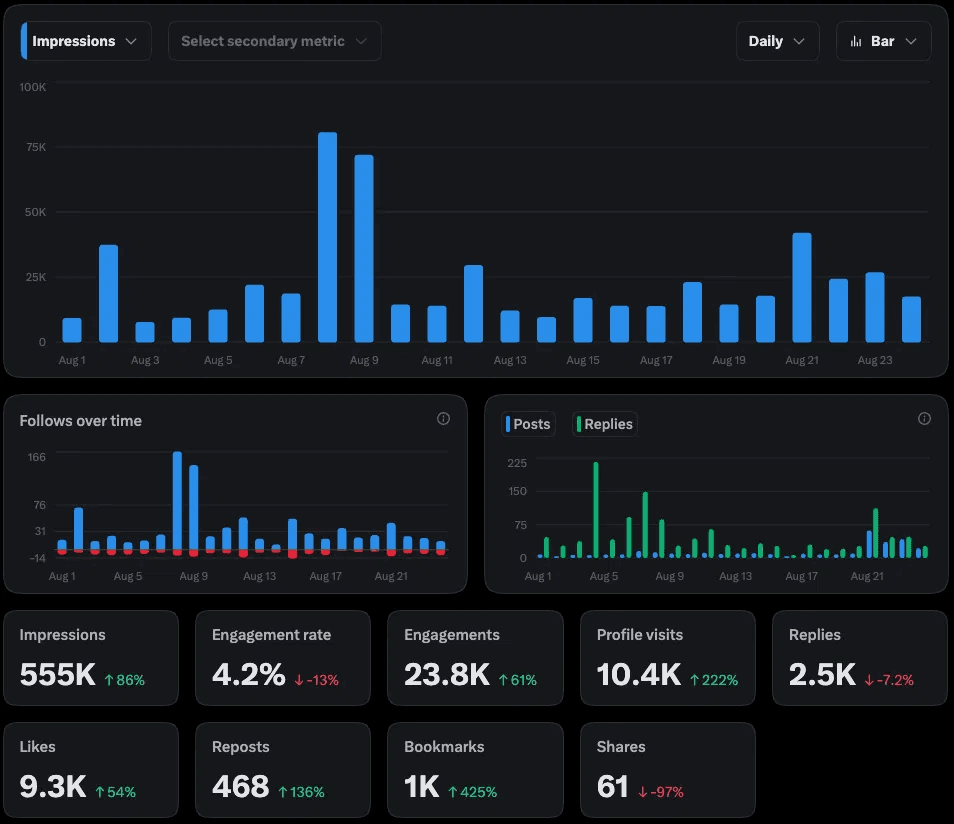
Task: Toggle the Posts series legend
Action: click(x=528, y=424)
